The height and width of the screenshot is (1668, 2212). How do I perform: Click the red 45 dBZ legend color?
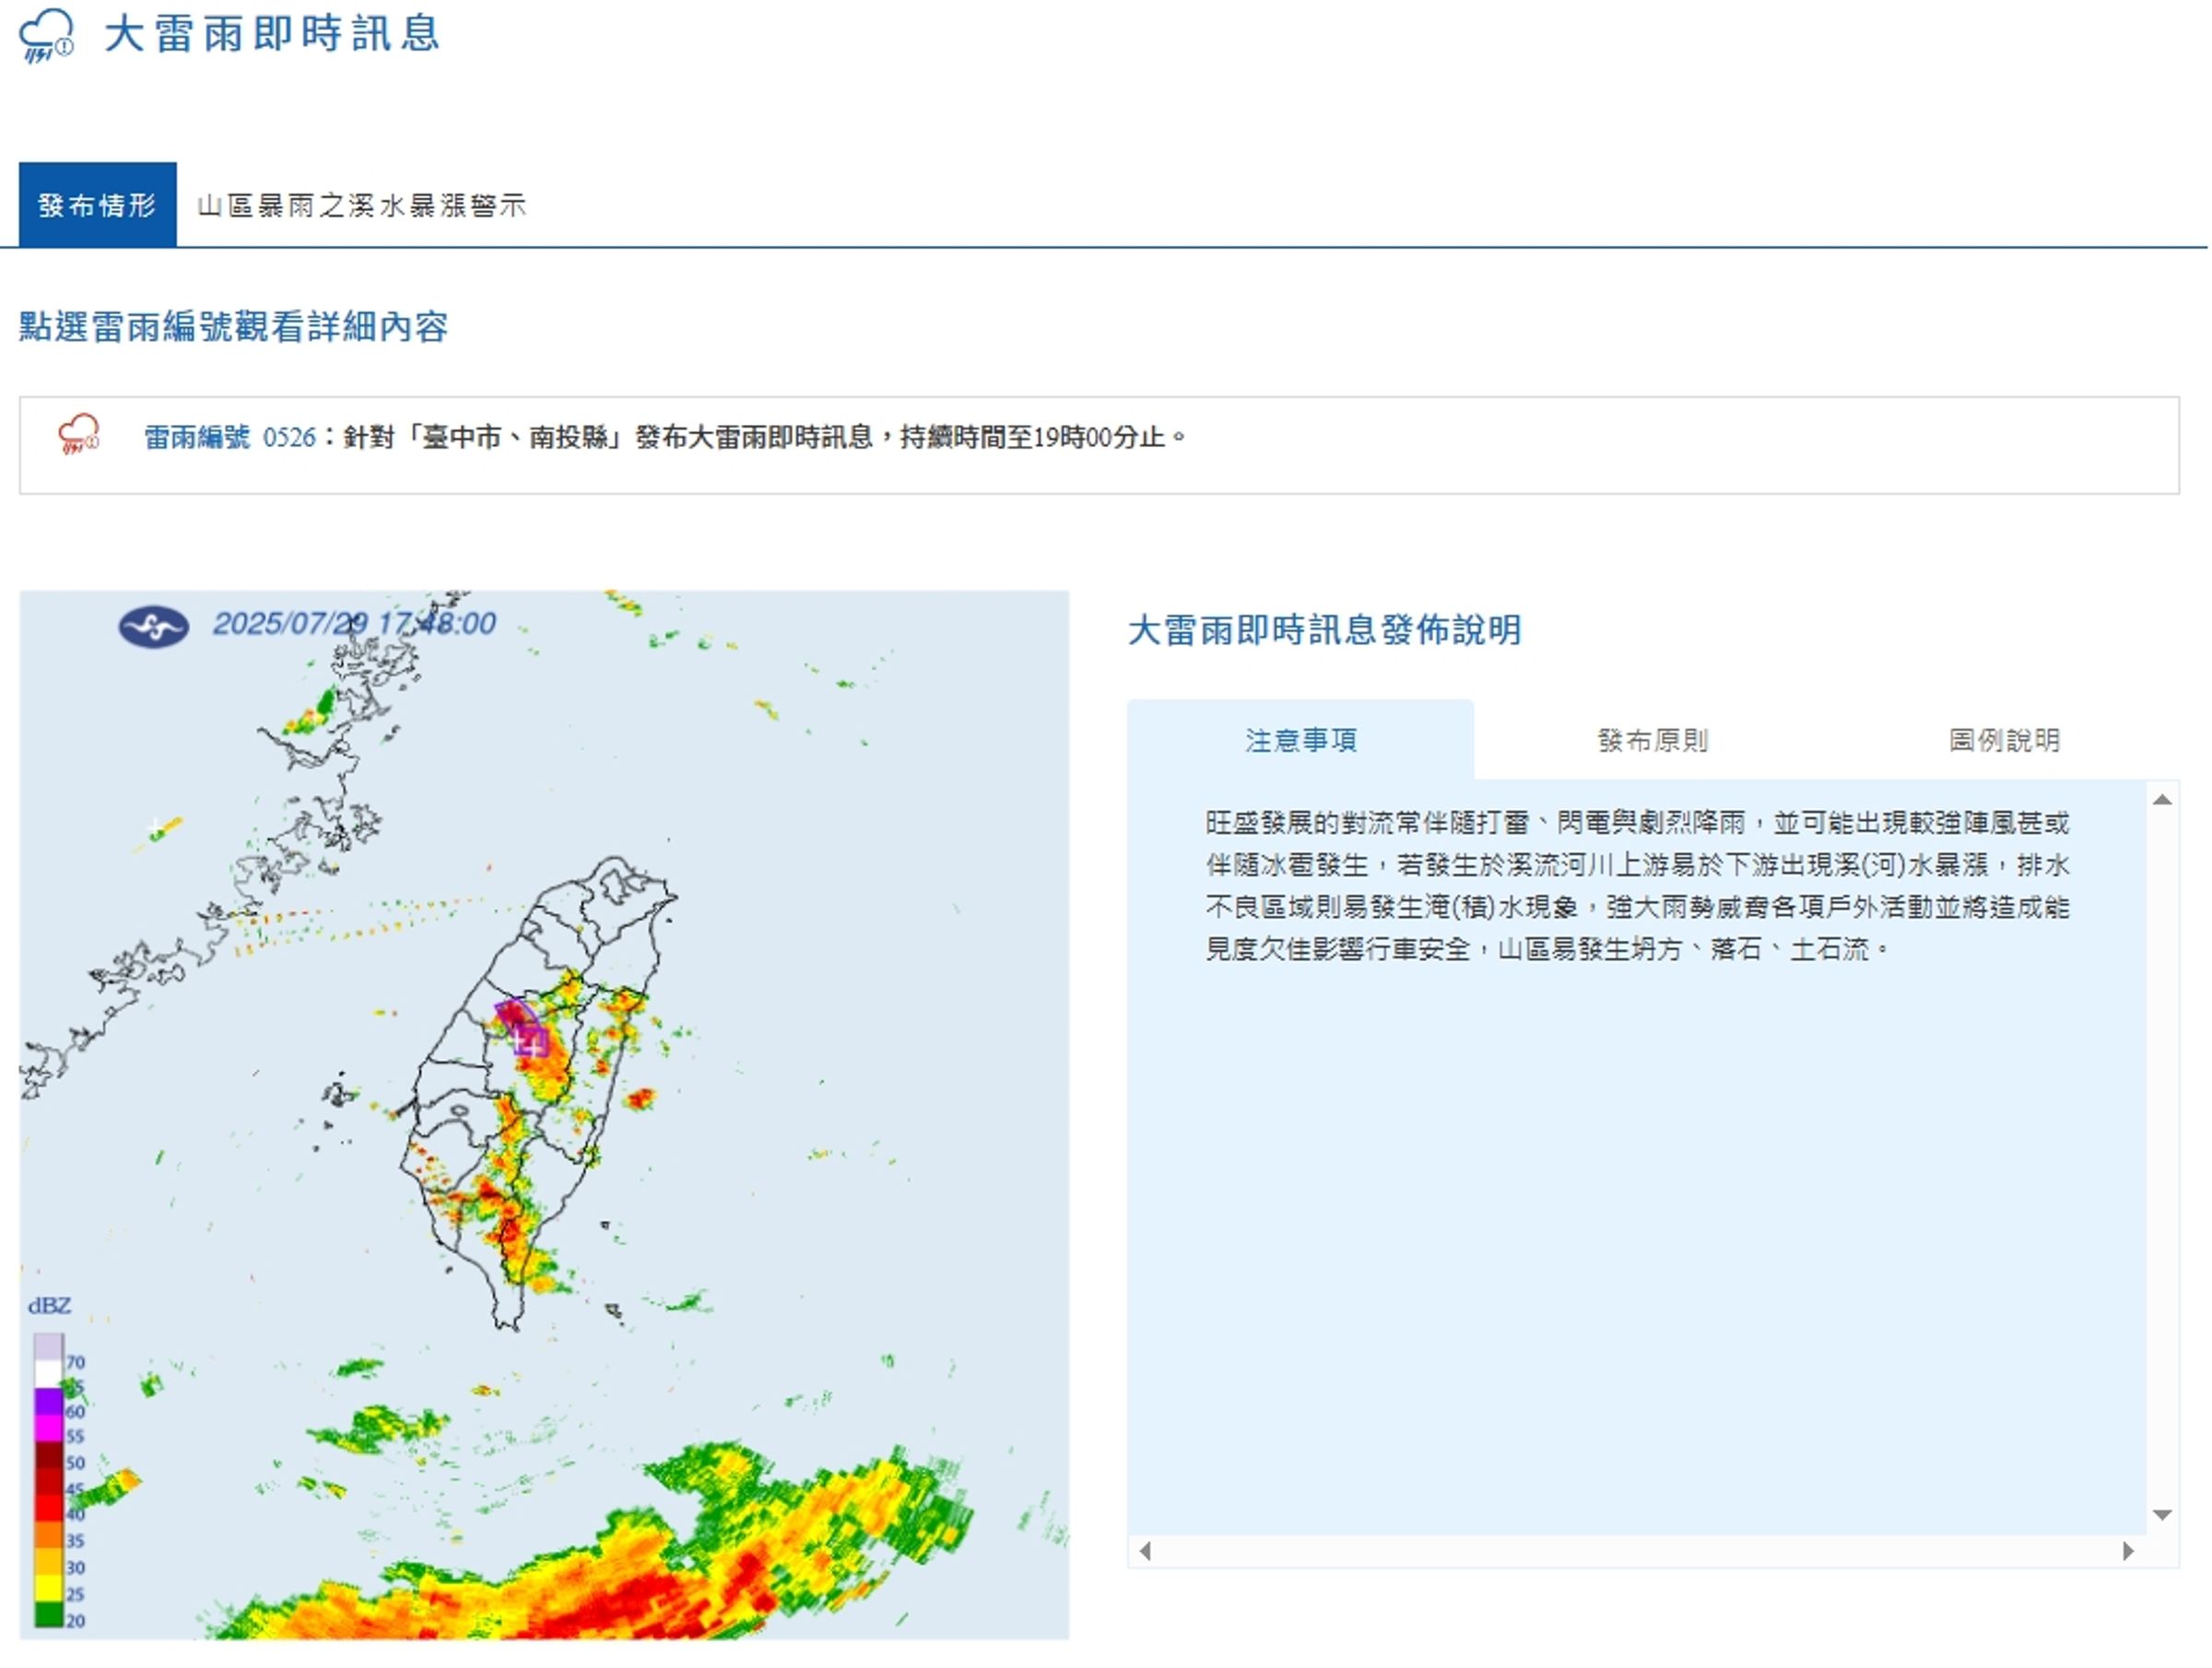pyautogui.click(x=49, y=1482)
